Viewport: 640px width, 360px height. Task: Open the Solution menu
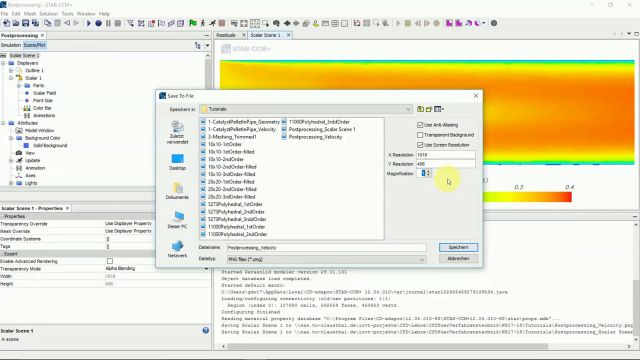pyautogui.click(x=49, y=13)
